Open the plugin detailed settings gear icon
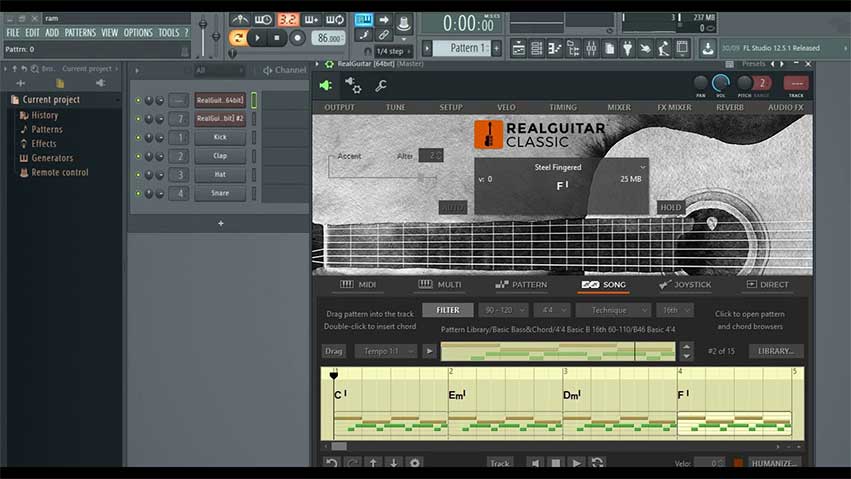The width and height of the screenshot is (851, 479). coord(353,86)
